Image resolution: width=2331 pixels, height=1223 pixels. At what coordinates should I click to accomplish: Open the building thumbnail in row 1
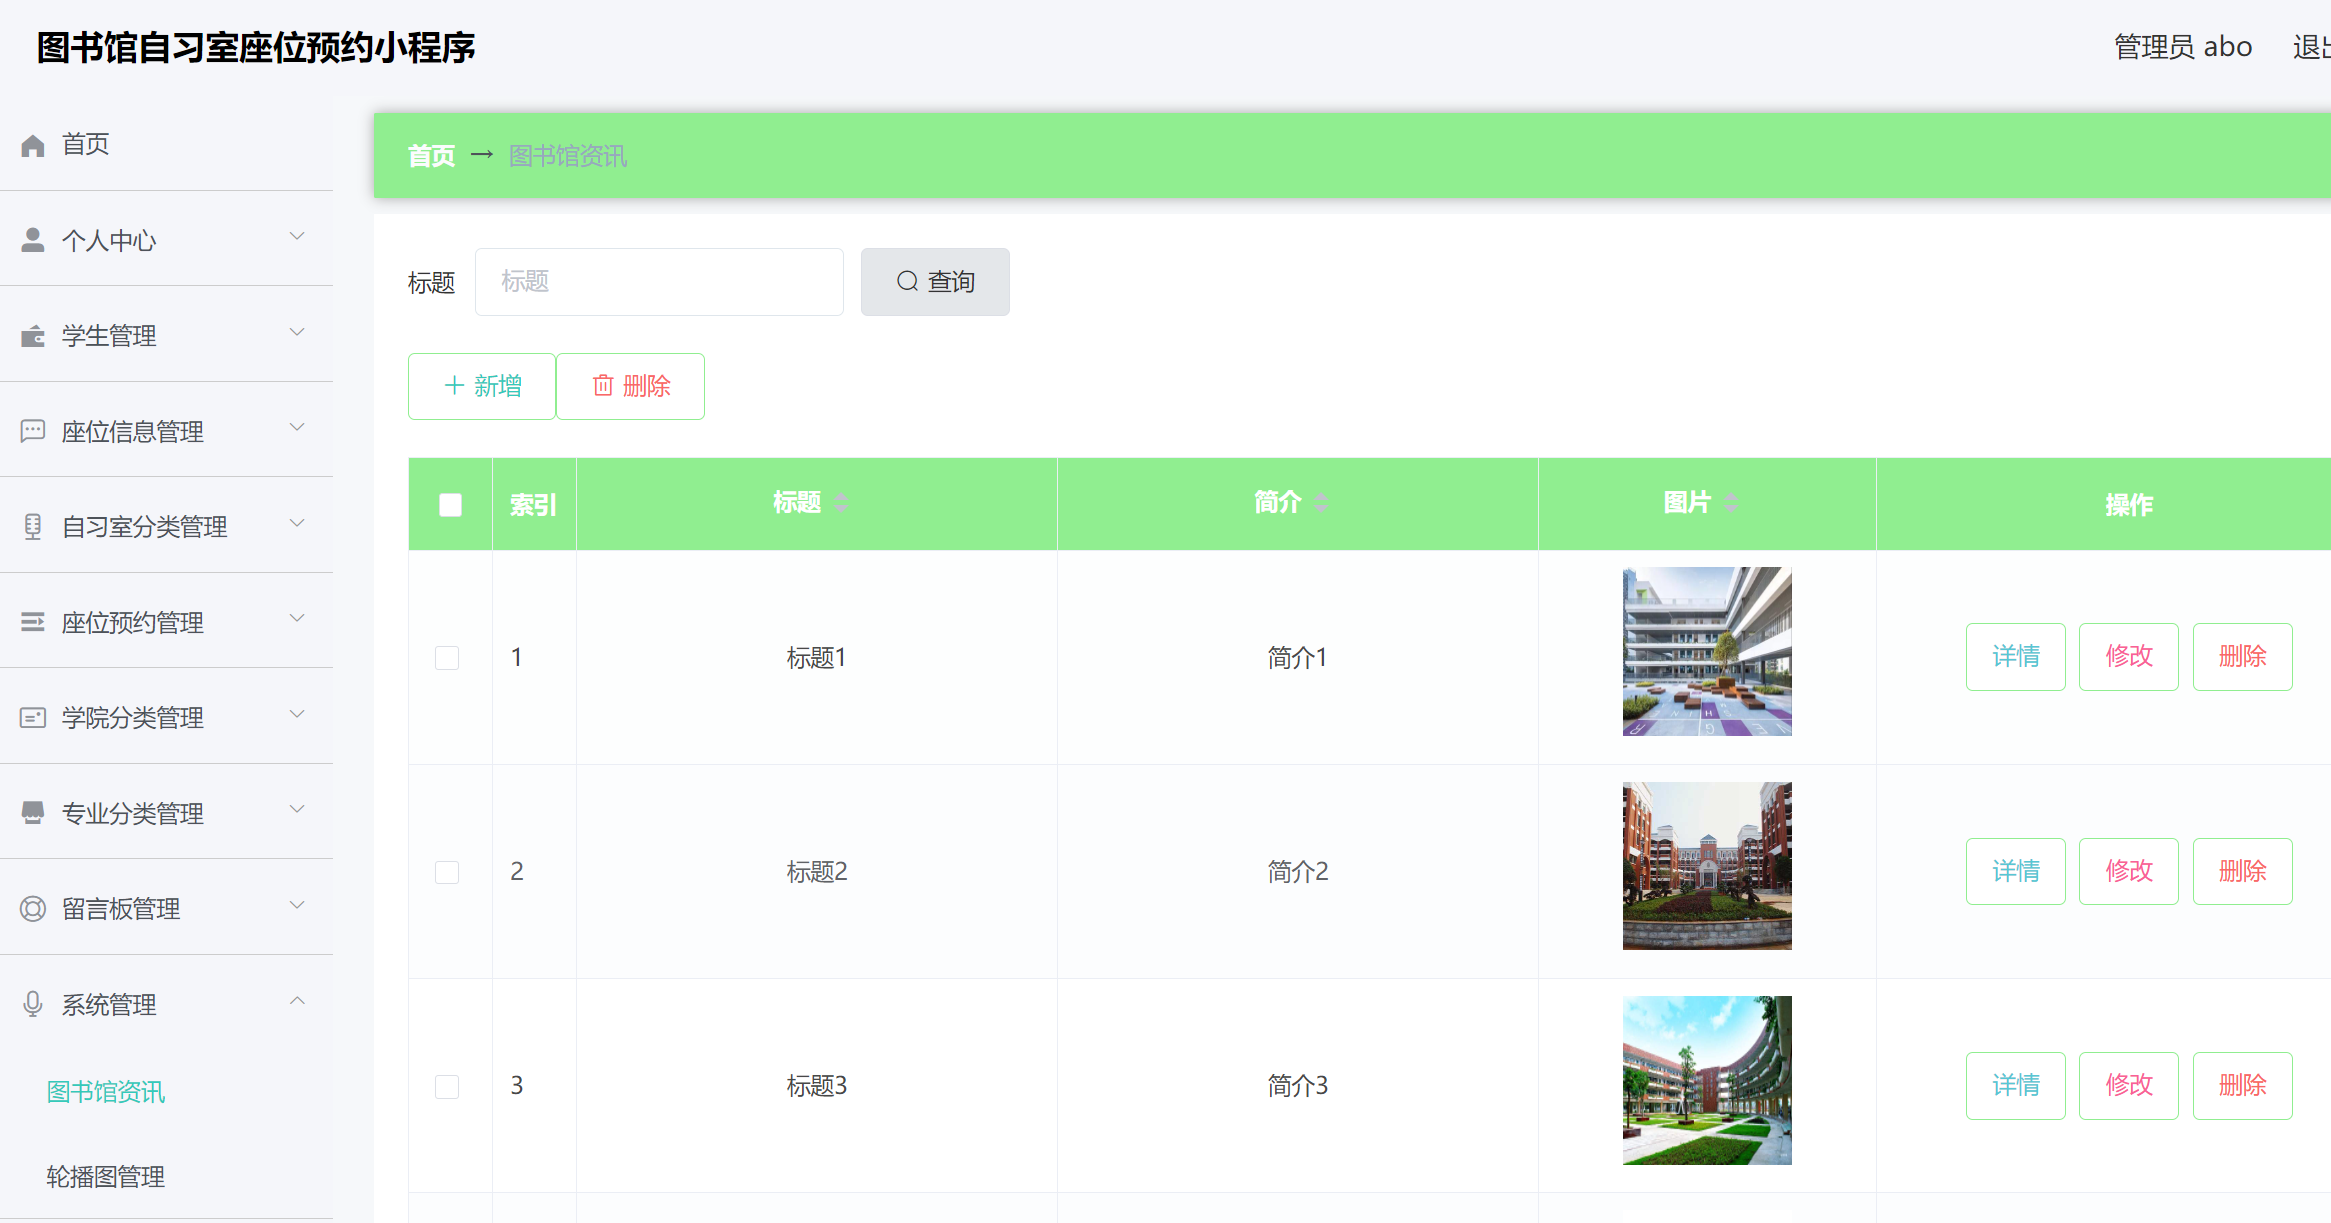point(1706,652)
